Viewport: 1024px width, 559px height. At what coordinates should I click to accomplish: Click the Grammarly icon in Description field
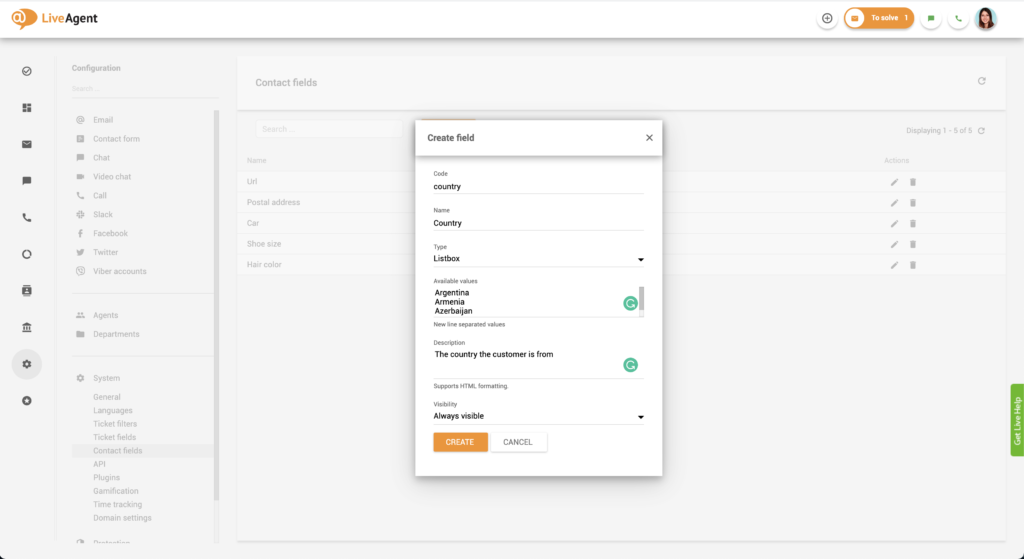tap(631, 365)
